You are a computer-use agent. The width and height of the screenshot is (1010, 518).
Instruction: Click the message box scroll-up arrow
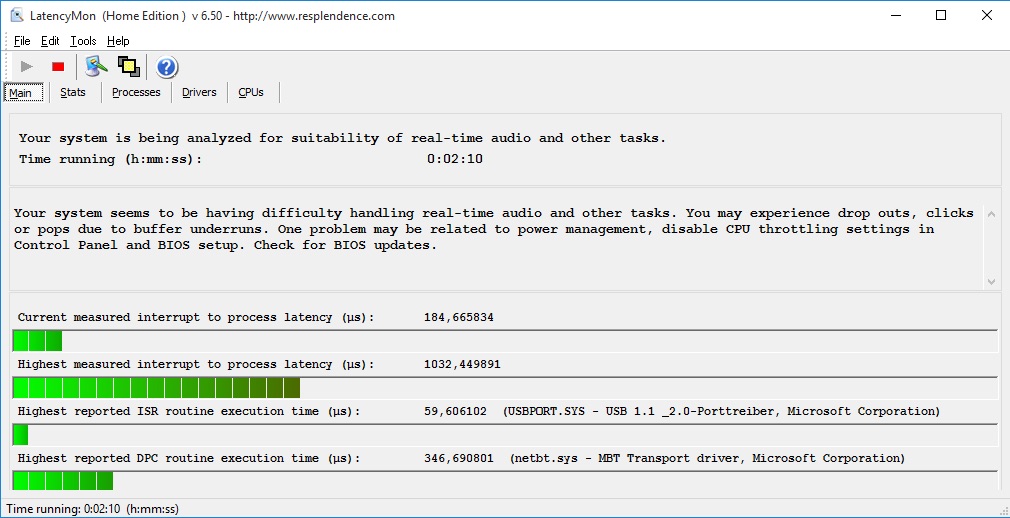(991, 215)
